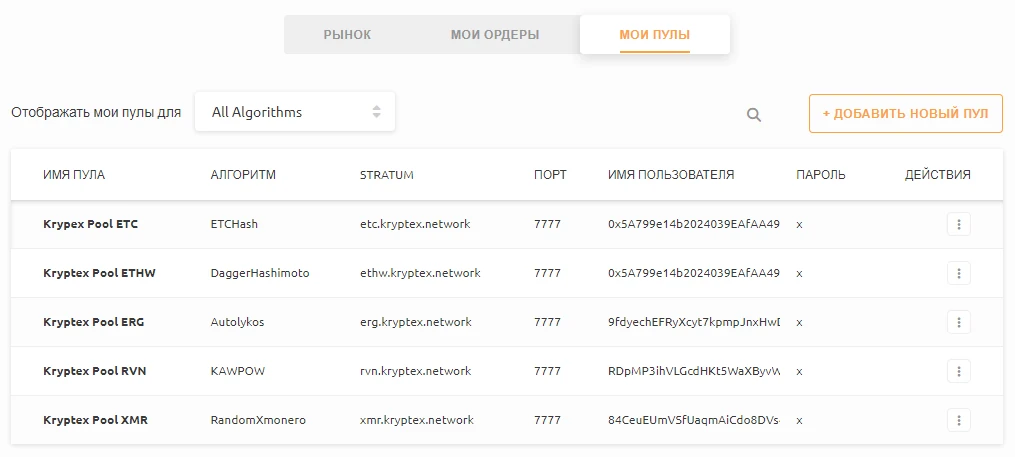Open actions menu for Kryptex Pool RVN
The image size is (1015, 457).
(x=958, y=371)
